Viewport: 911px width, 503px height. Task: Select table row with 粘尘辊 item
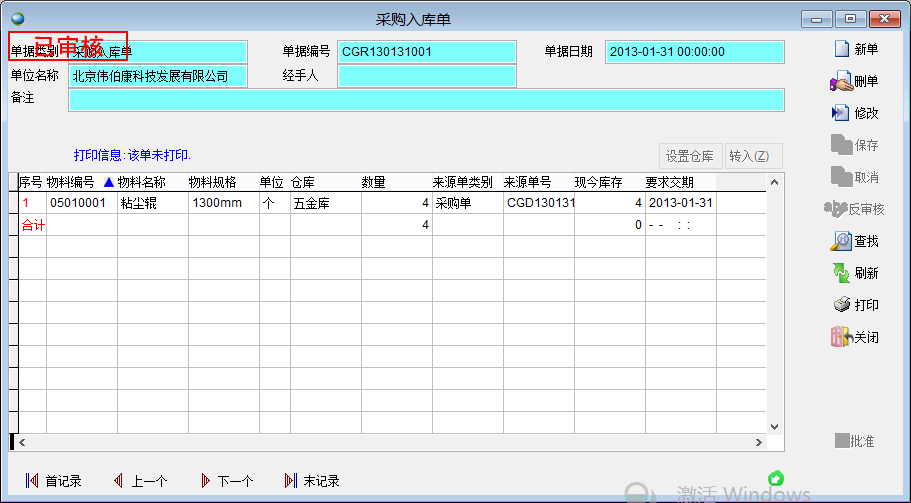click(140, 203)
